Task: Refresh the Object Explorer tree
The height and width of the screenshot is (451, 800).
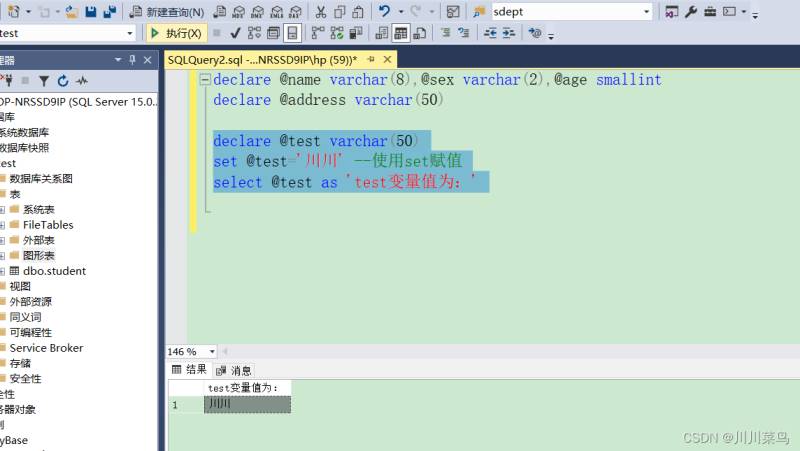Action: [62, 81]
